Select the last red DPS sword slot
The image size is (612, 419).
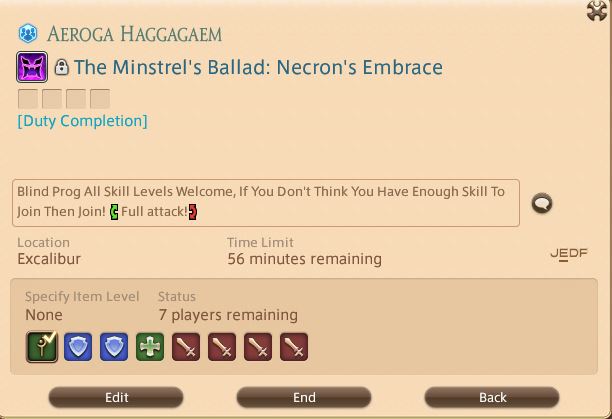point(294,347)
